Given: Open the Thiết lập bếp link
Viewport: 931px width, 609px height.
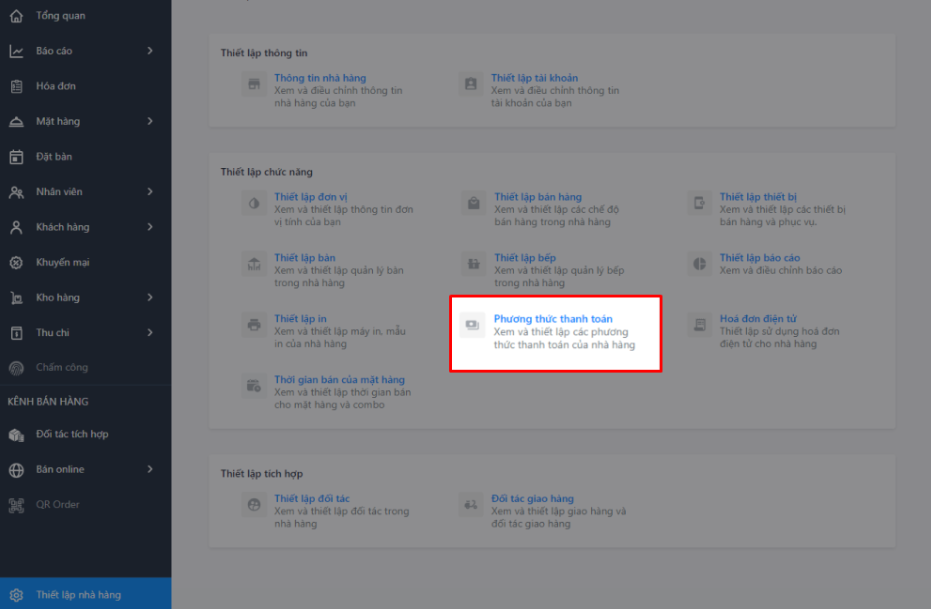Looking at the screenshot, I should pos(525,258).
